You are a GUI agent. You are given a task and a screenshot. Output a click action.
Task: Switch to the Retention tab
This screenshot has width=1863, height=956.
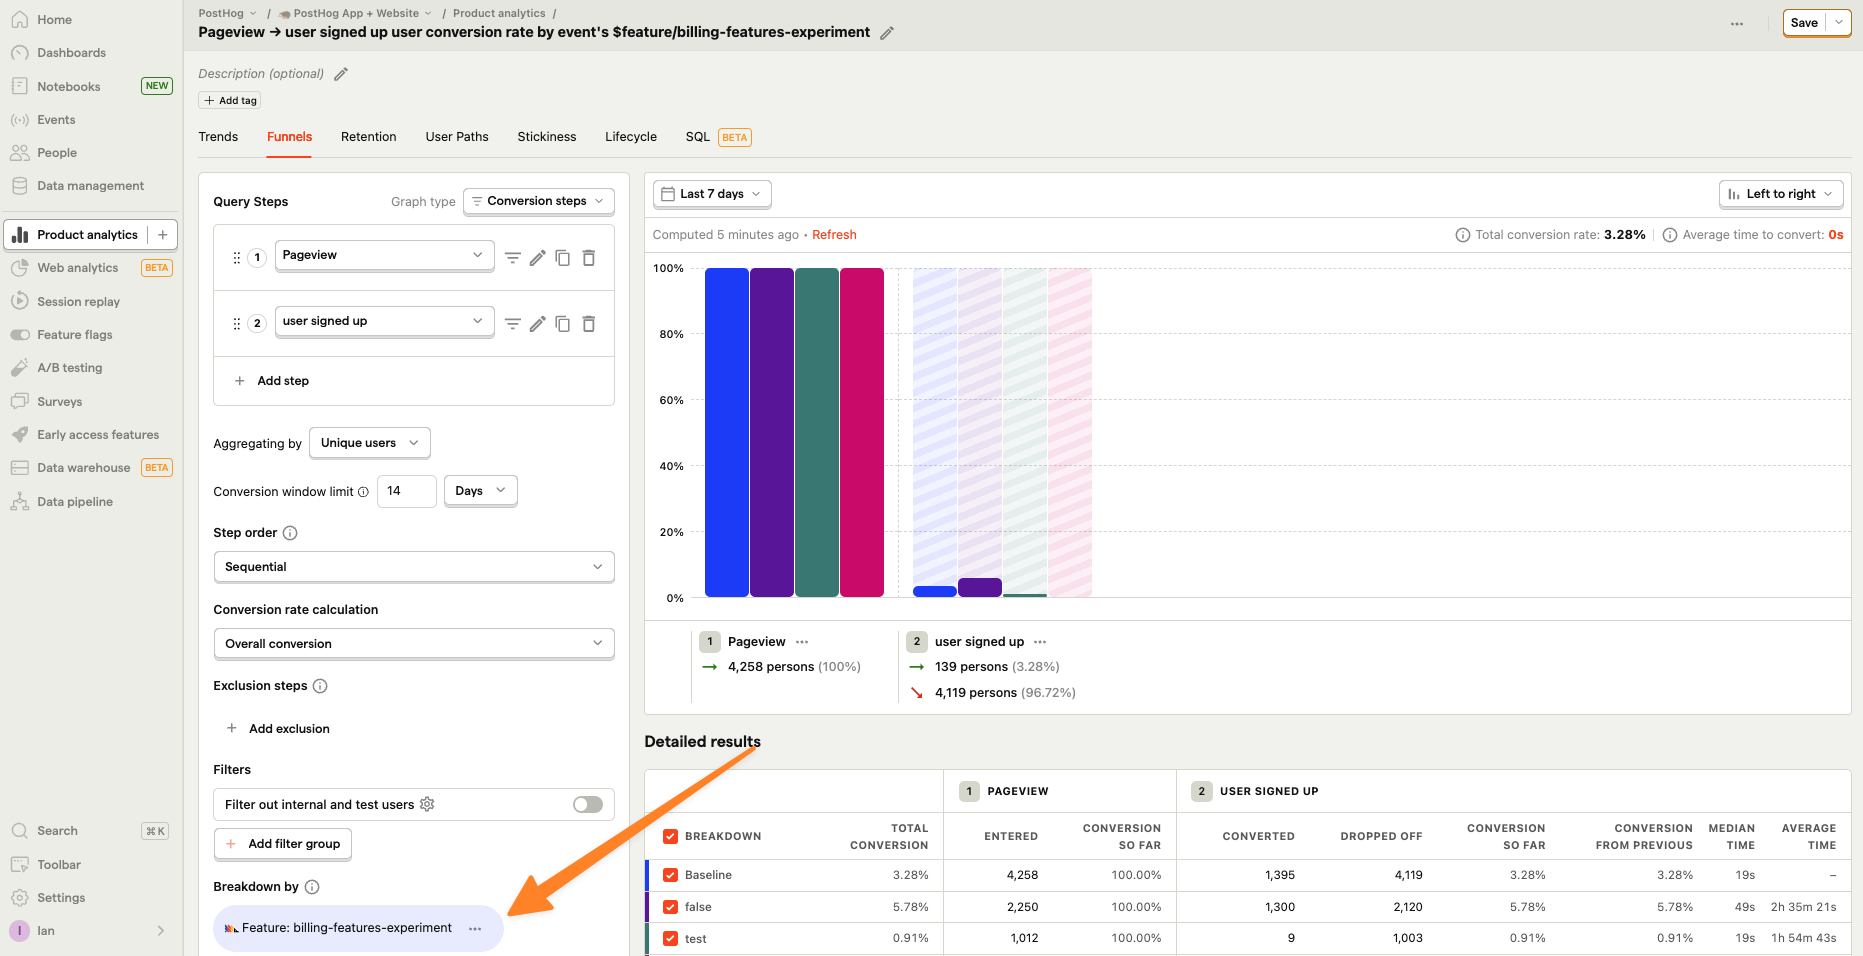pyautogui.click(x=369, y=137)
